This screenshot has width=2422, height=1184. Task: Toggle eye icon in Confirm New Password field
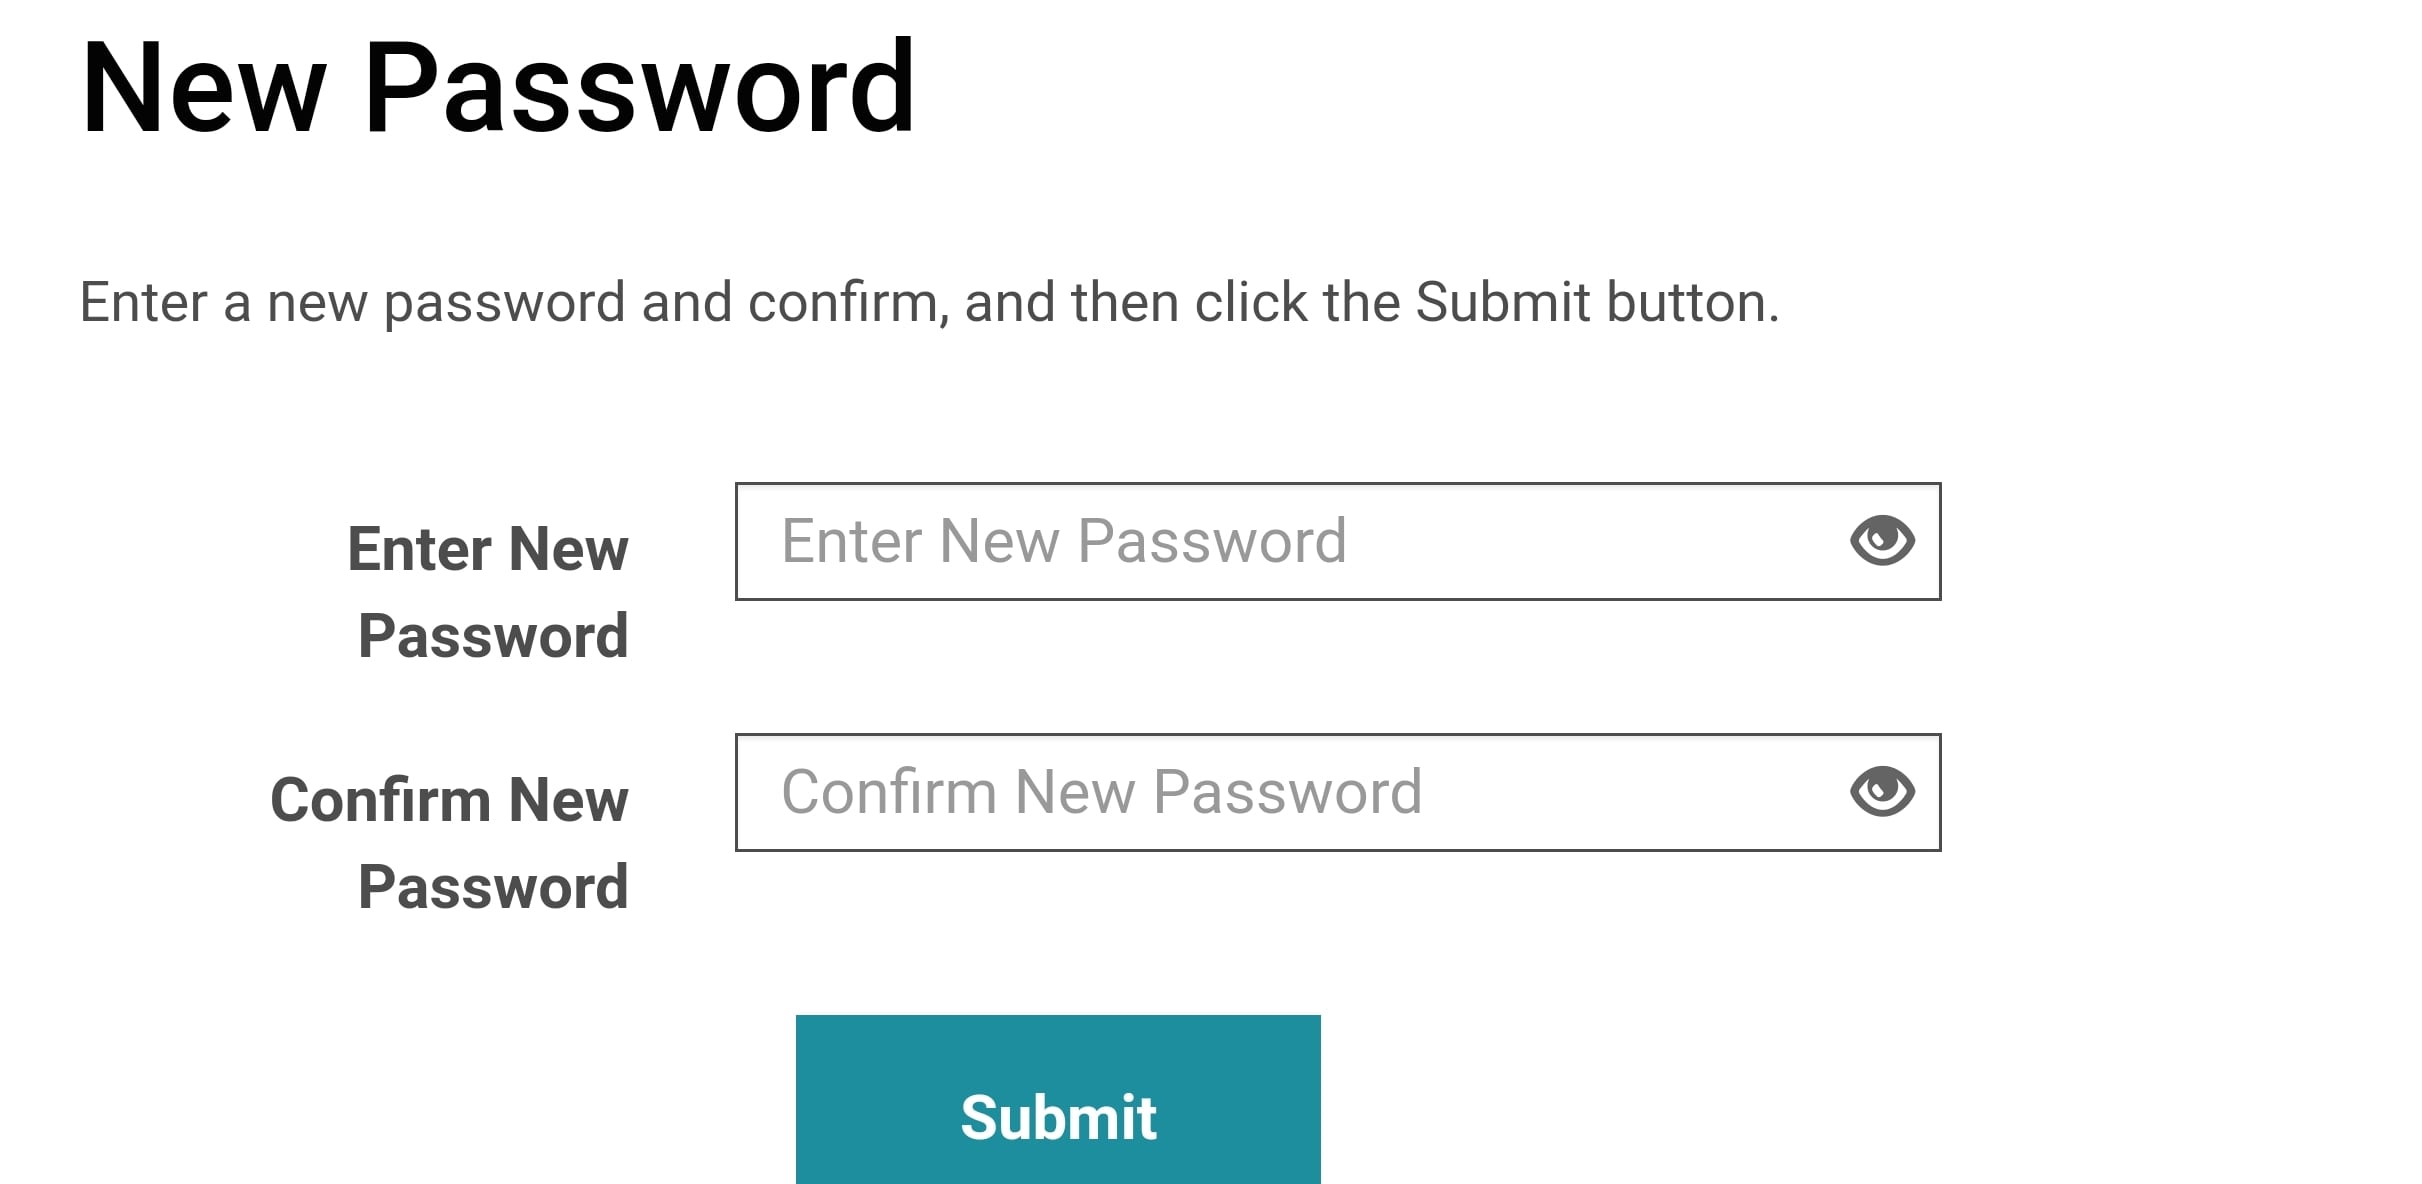point(1881,792)
